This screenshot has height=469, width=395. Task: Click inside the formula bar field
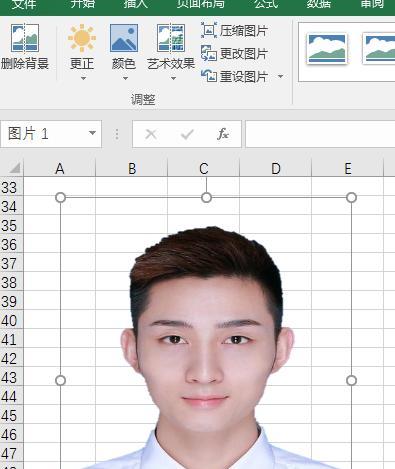[x=320, y=134]
